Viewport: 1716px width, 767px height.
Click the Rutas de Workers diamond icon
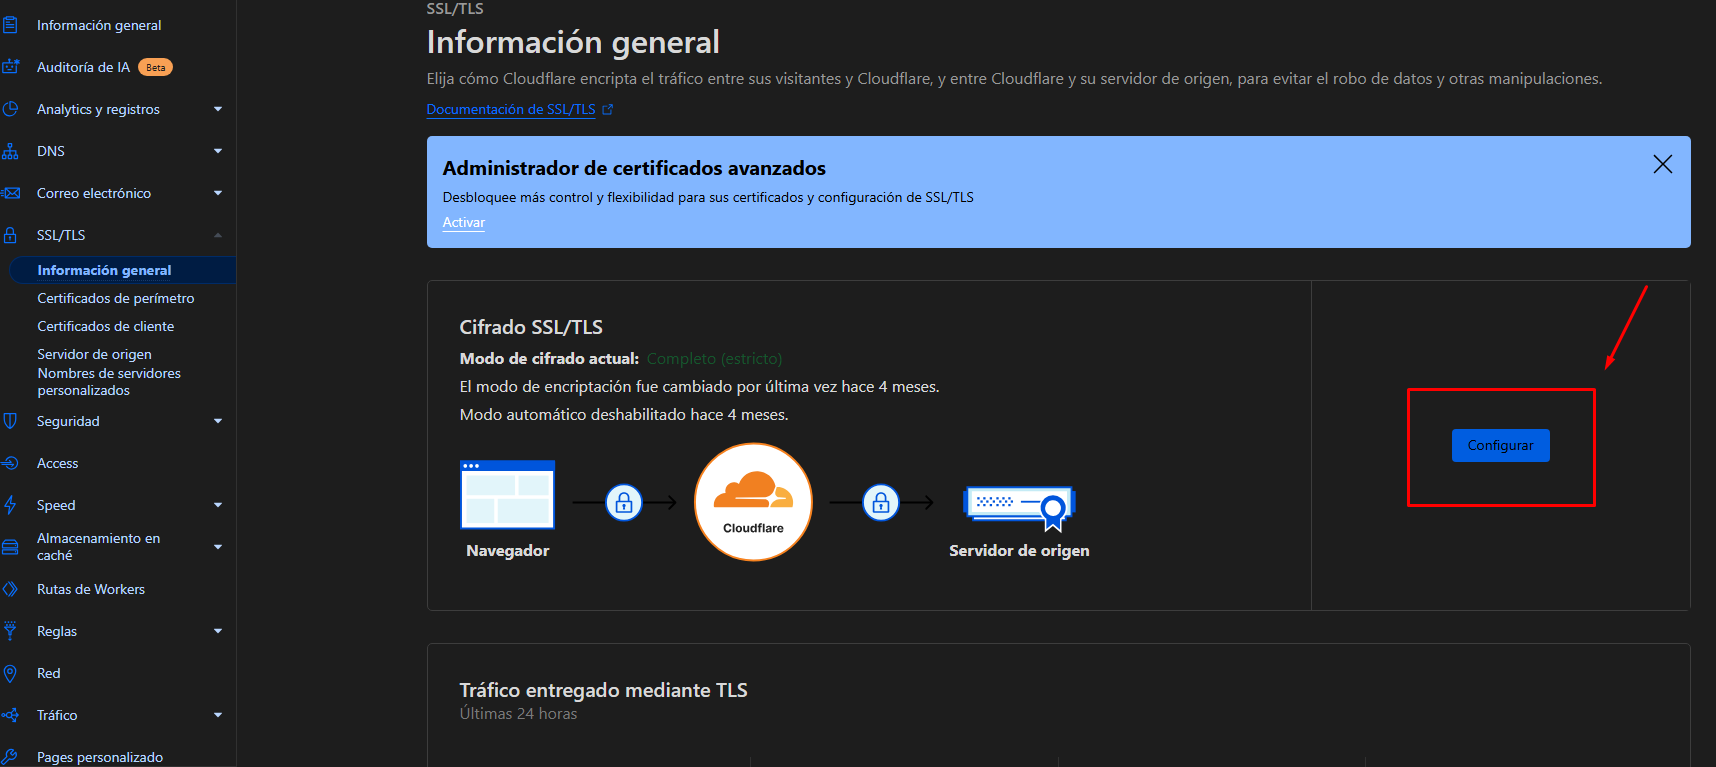[10, 589]
